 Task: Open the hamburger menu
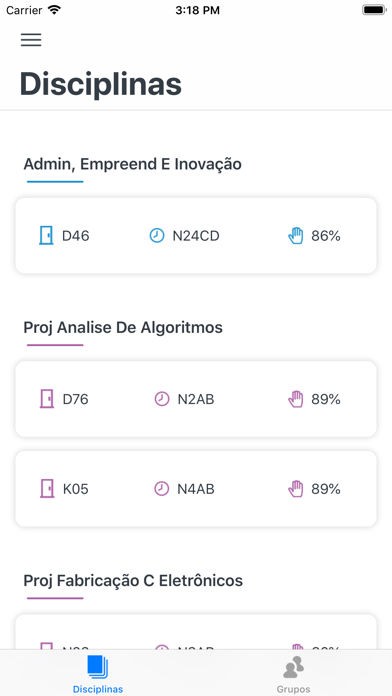(31, 40)
